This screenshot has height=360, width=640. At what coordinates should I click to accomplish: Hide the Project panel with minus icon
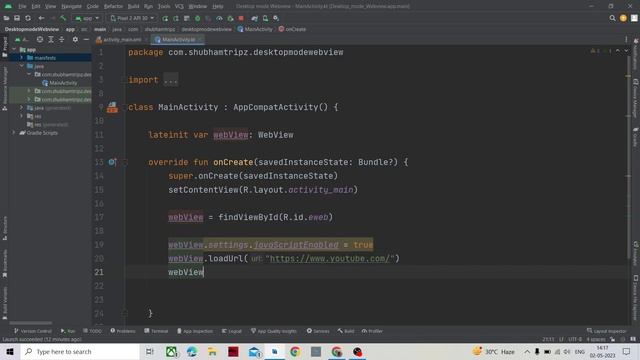86,40
